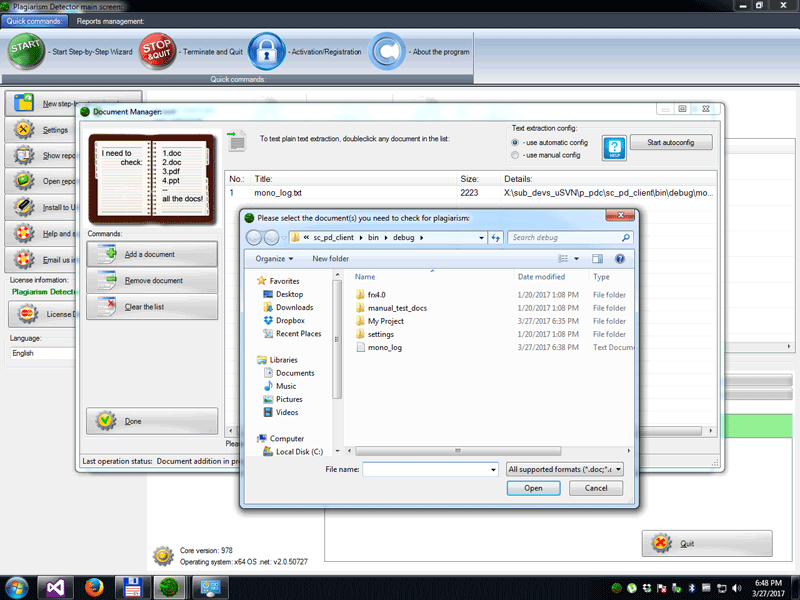Click the Language English selector
800x600 pixels.
[x=43, y=353]
